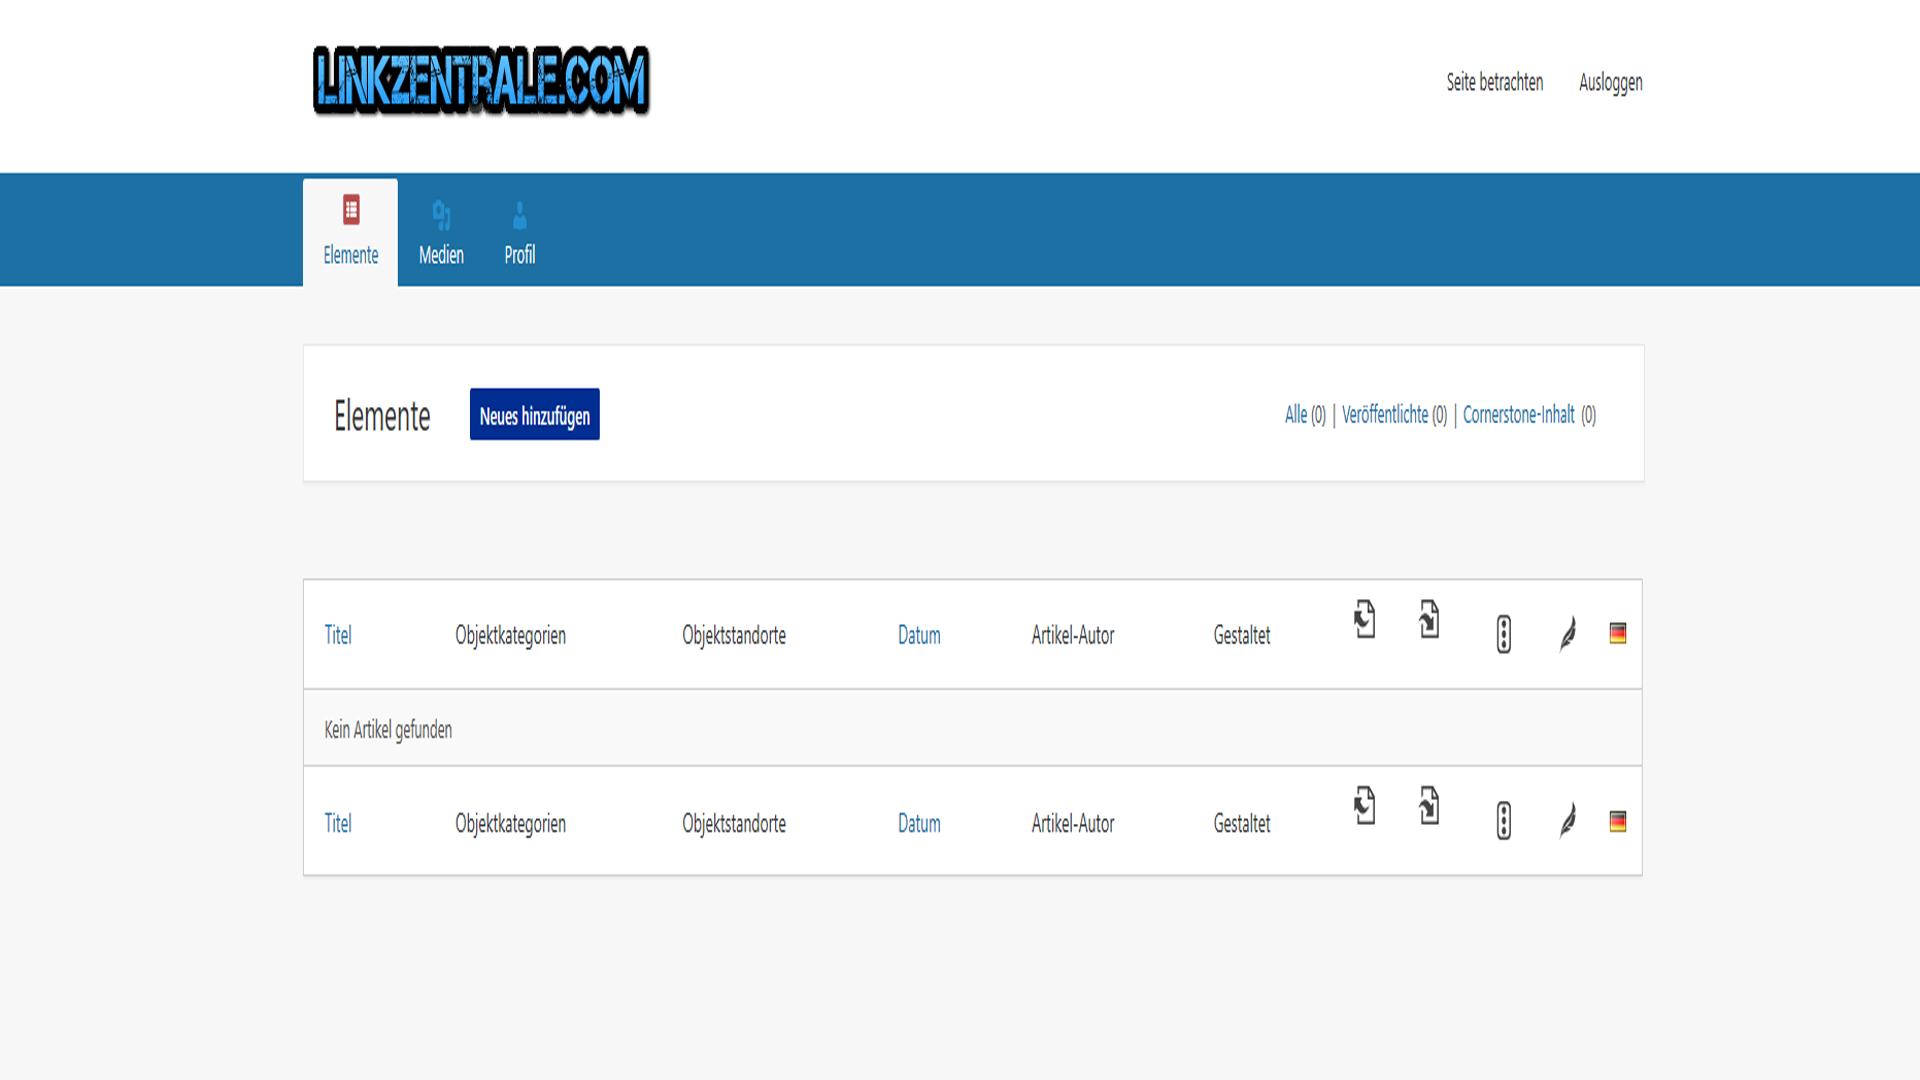Click incoming links icon in footer row
This screenshot has height=1080, width=1920.
(1365, 805)
